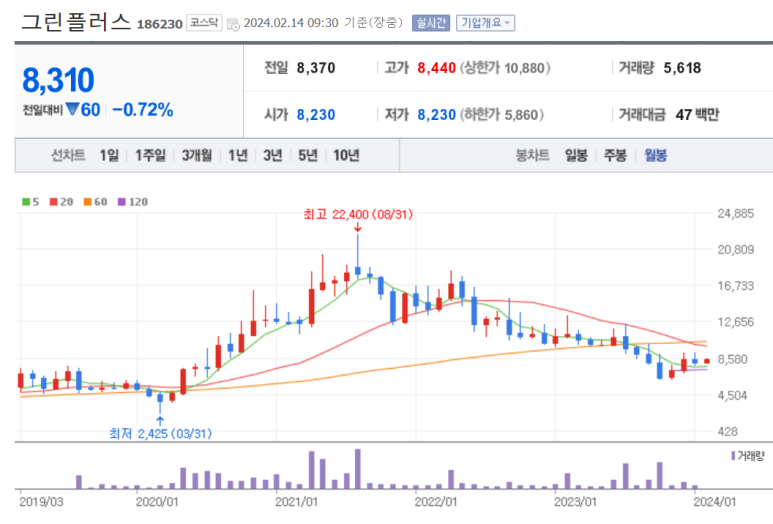Open the 기업개요 dropdown
This screenshot has width=773, height=524.
486,23
